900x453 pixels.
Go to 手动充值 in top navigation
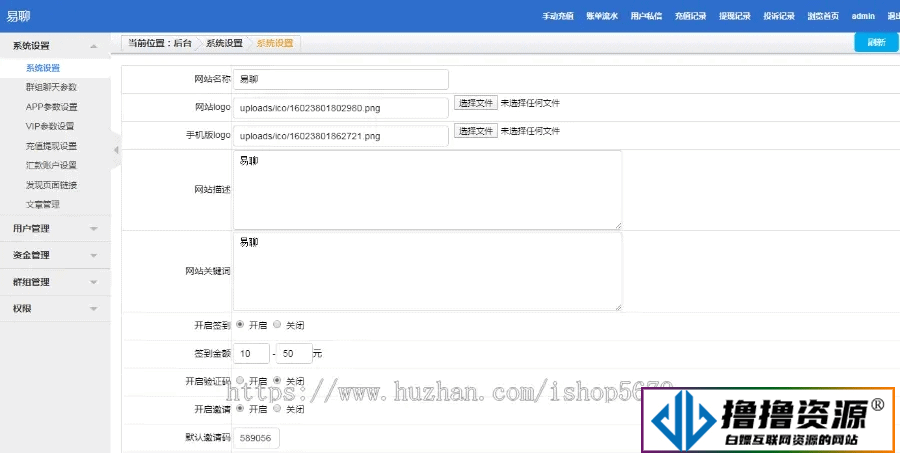point(558,16)
